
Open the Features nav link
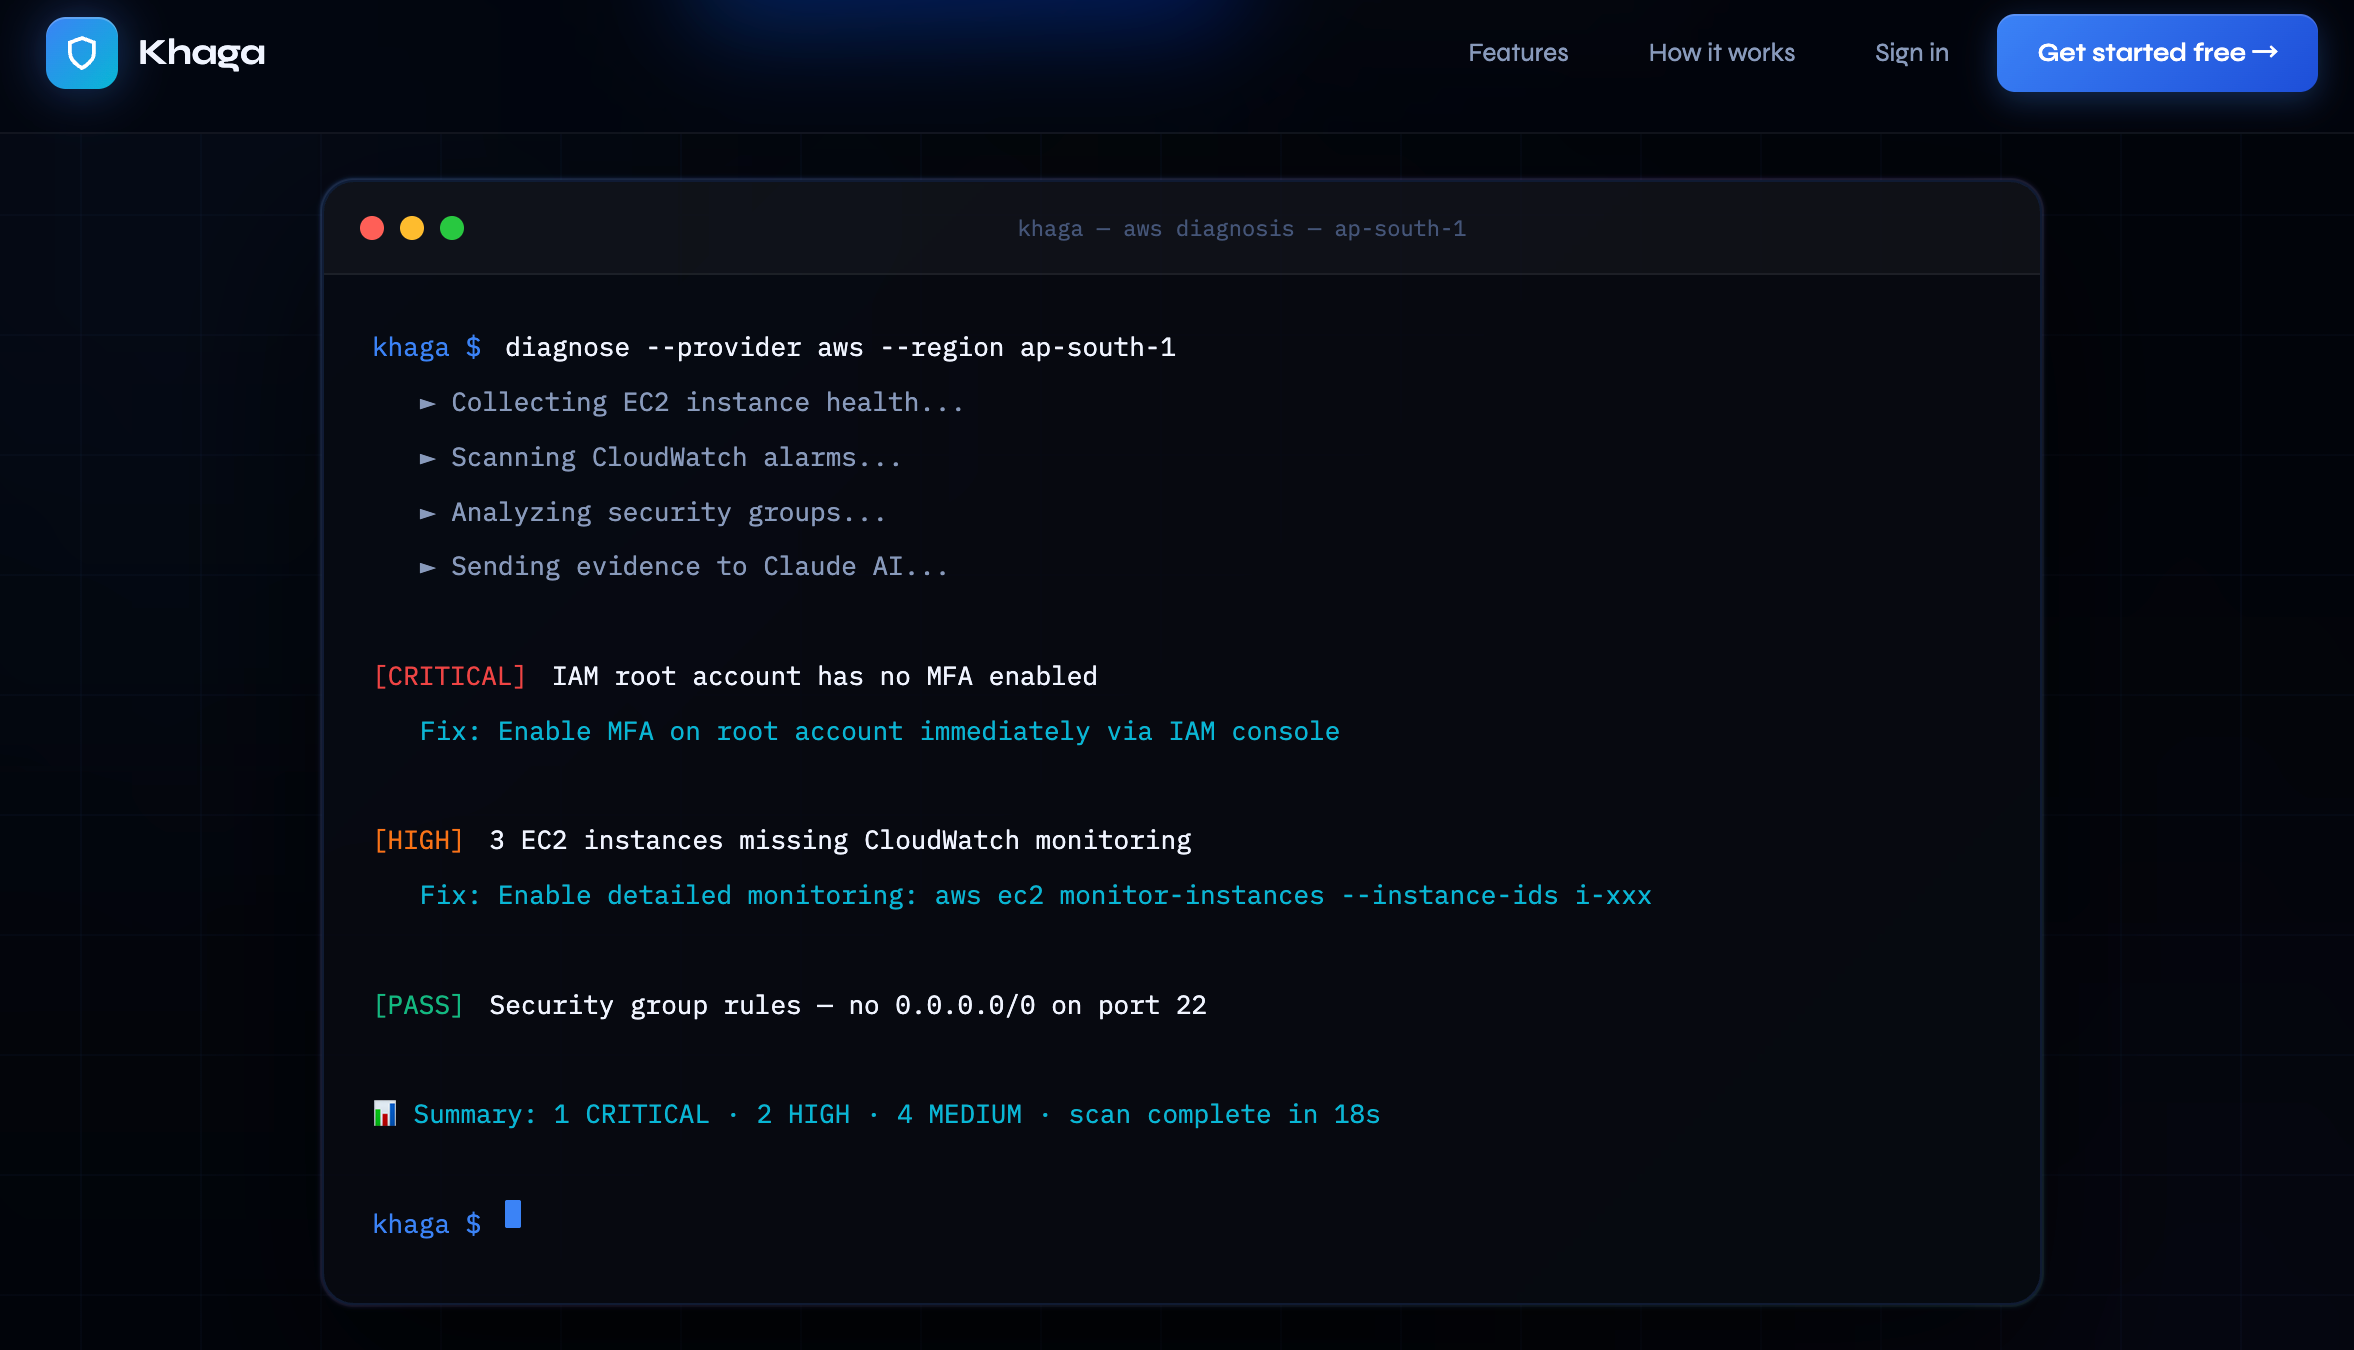point(1517,53)
